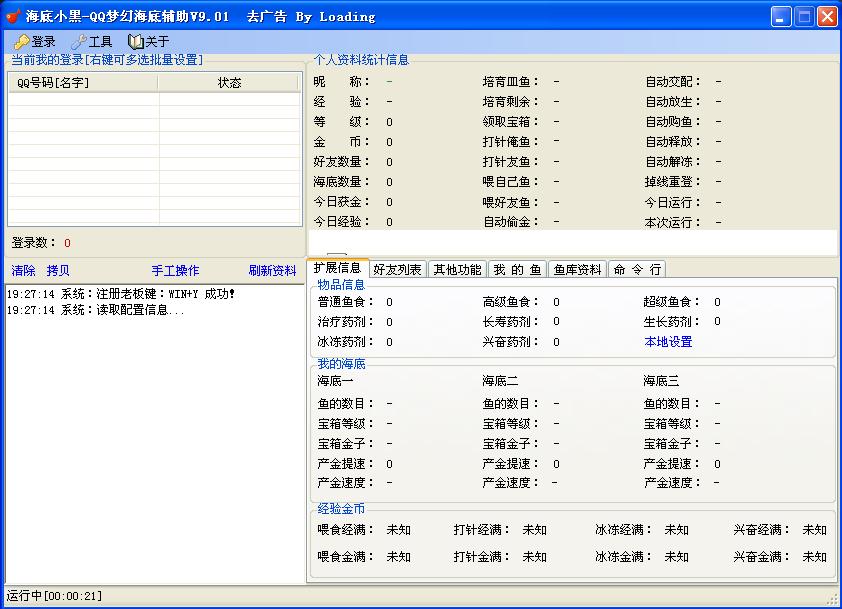Select the 我的鱼 tab
842x609 pixels.
517,269
